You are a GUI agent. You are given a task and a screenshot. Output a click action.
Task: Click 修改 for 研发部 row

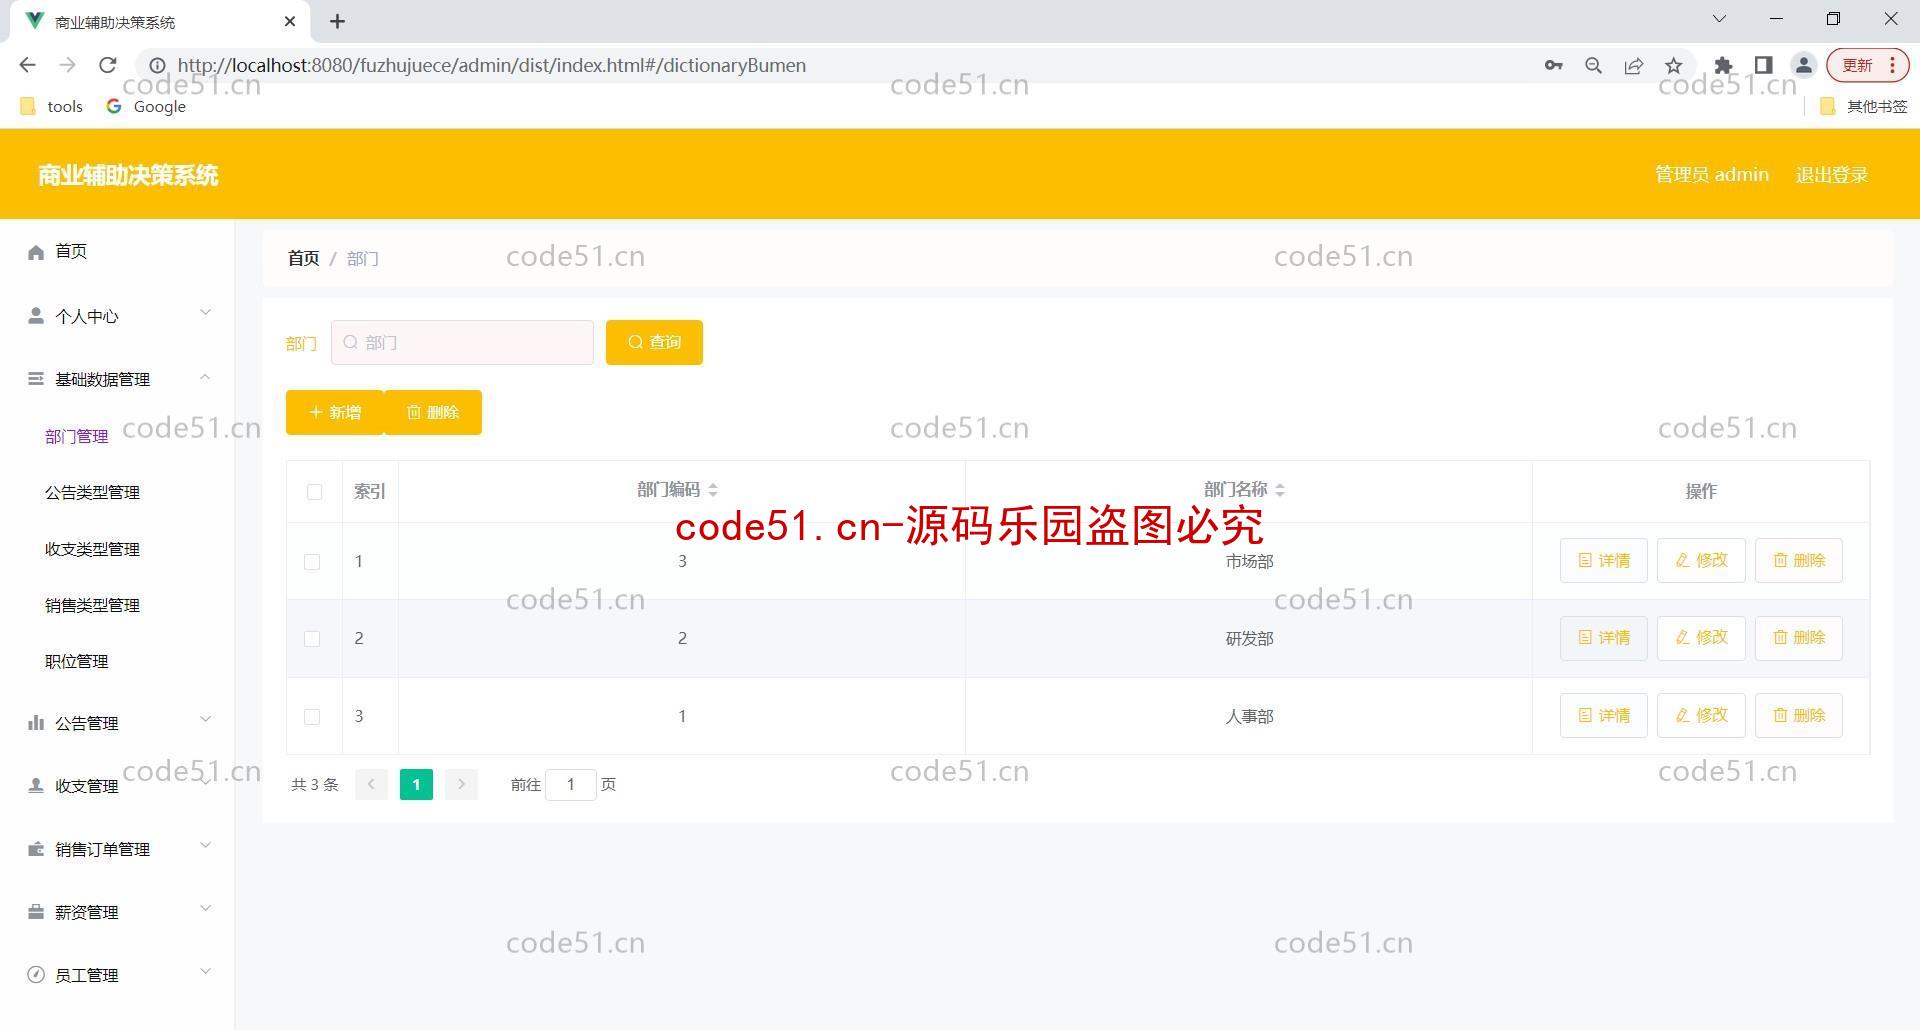(1701, 637)
